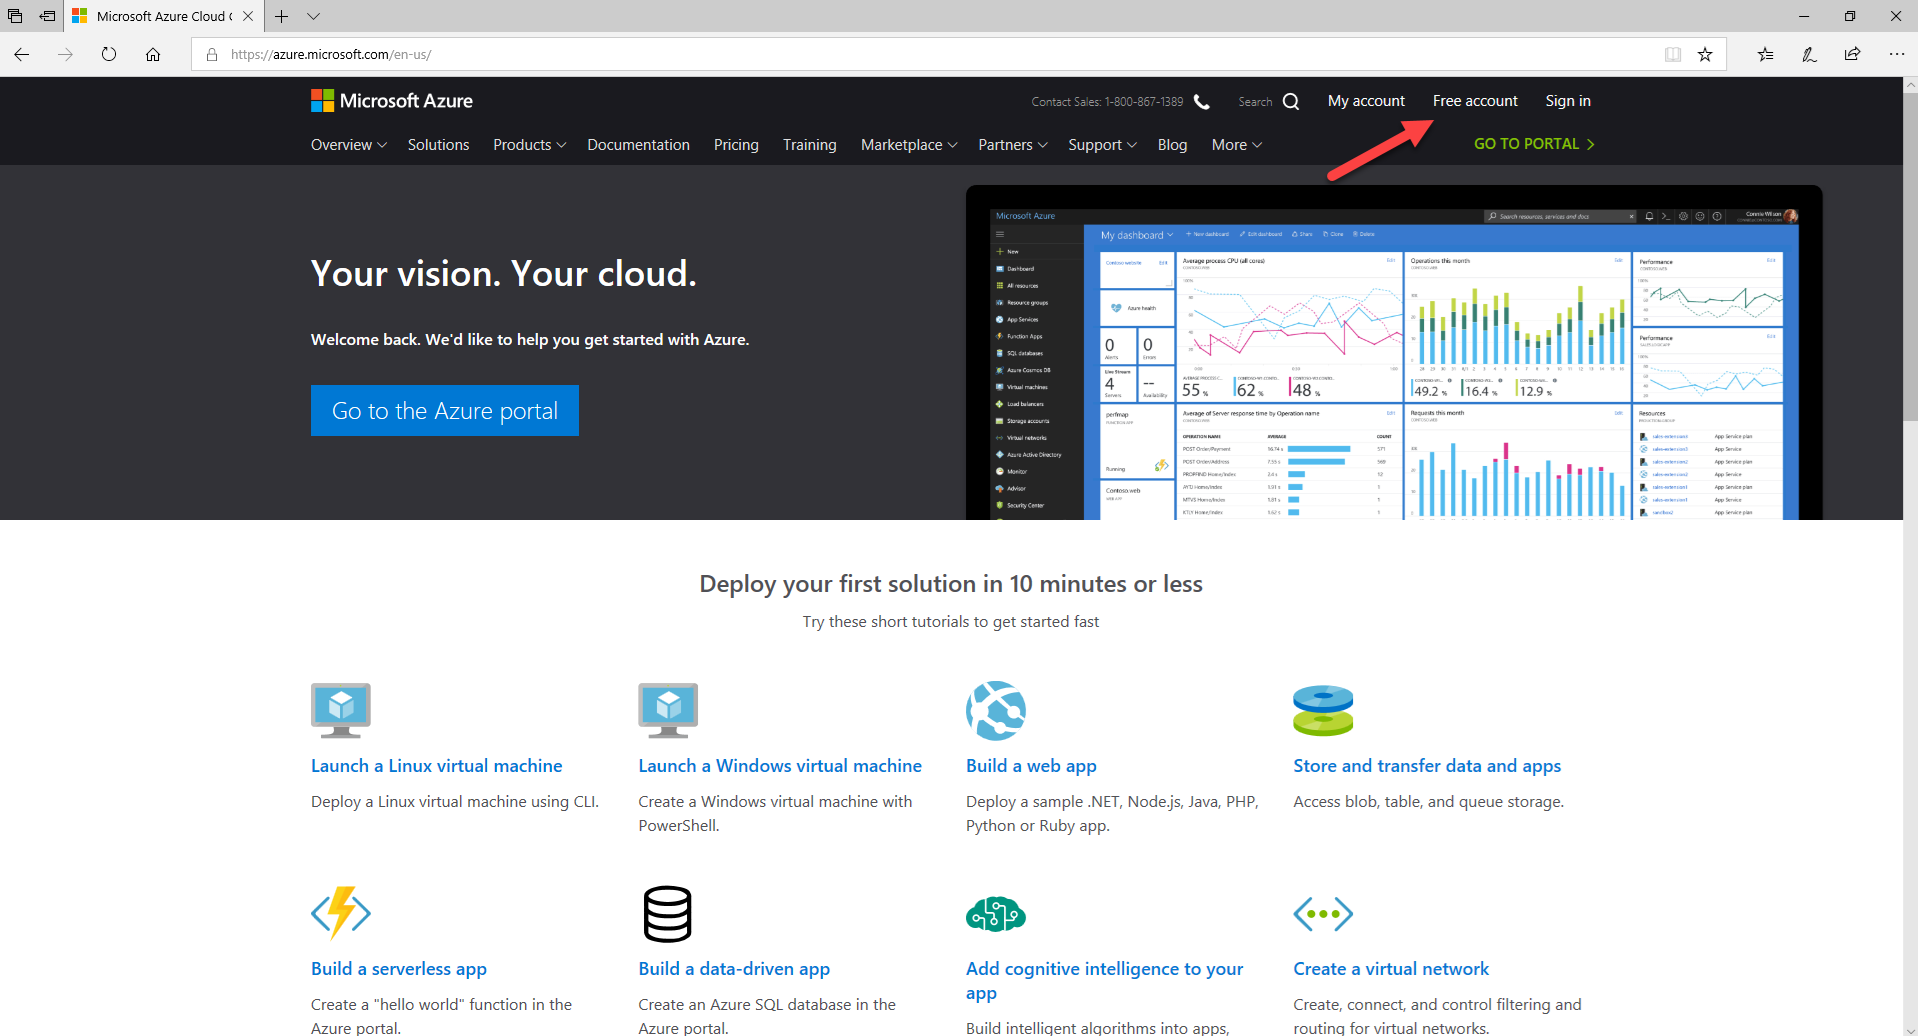Click the Linux virtual machine monitor icon
Image resolution: width=1918 pixels, height=1036 pixels.
coord(341,710)
